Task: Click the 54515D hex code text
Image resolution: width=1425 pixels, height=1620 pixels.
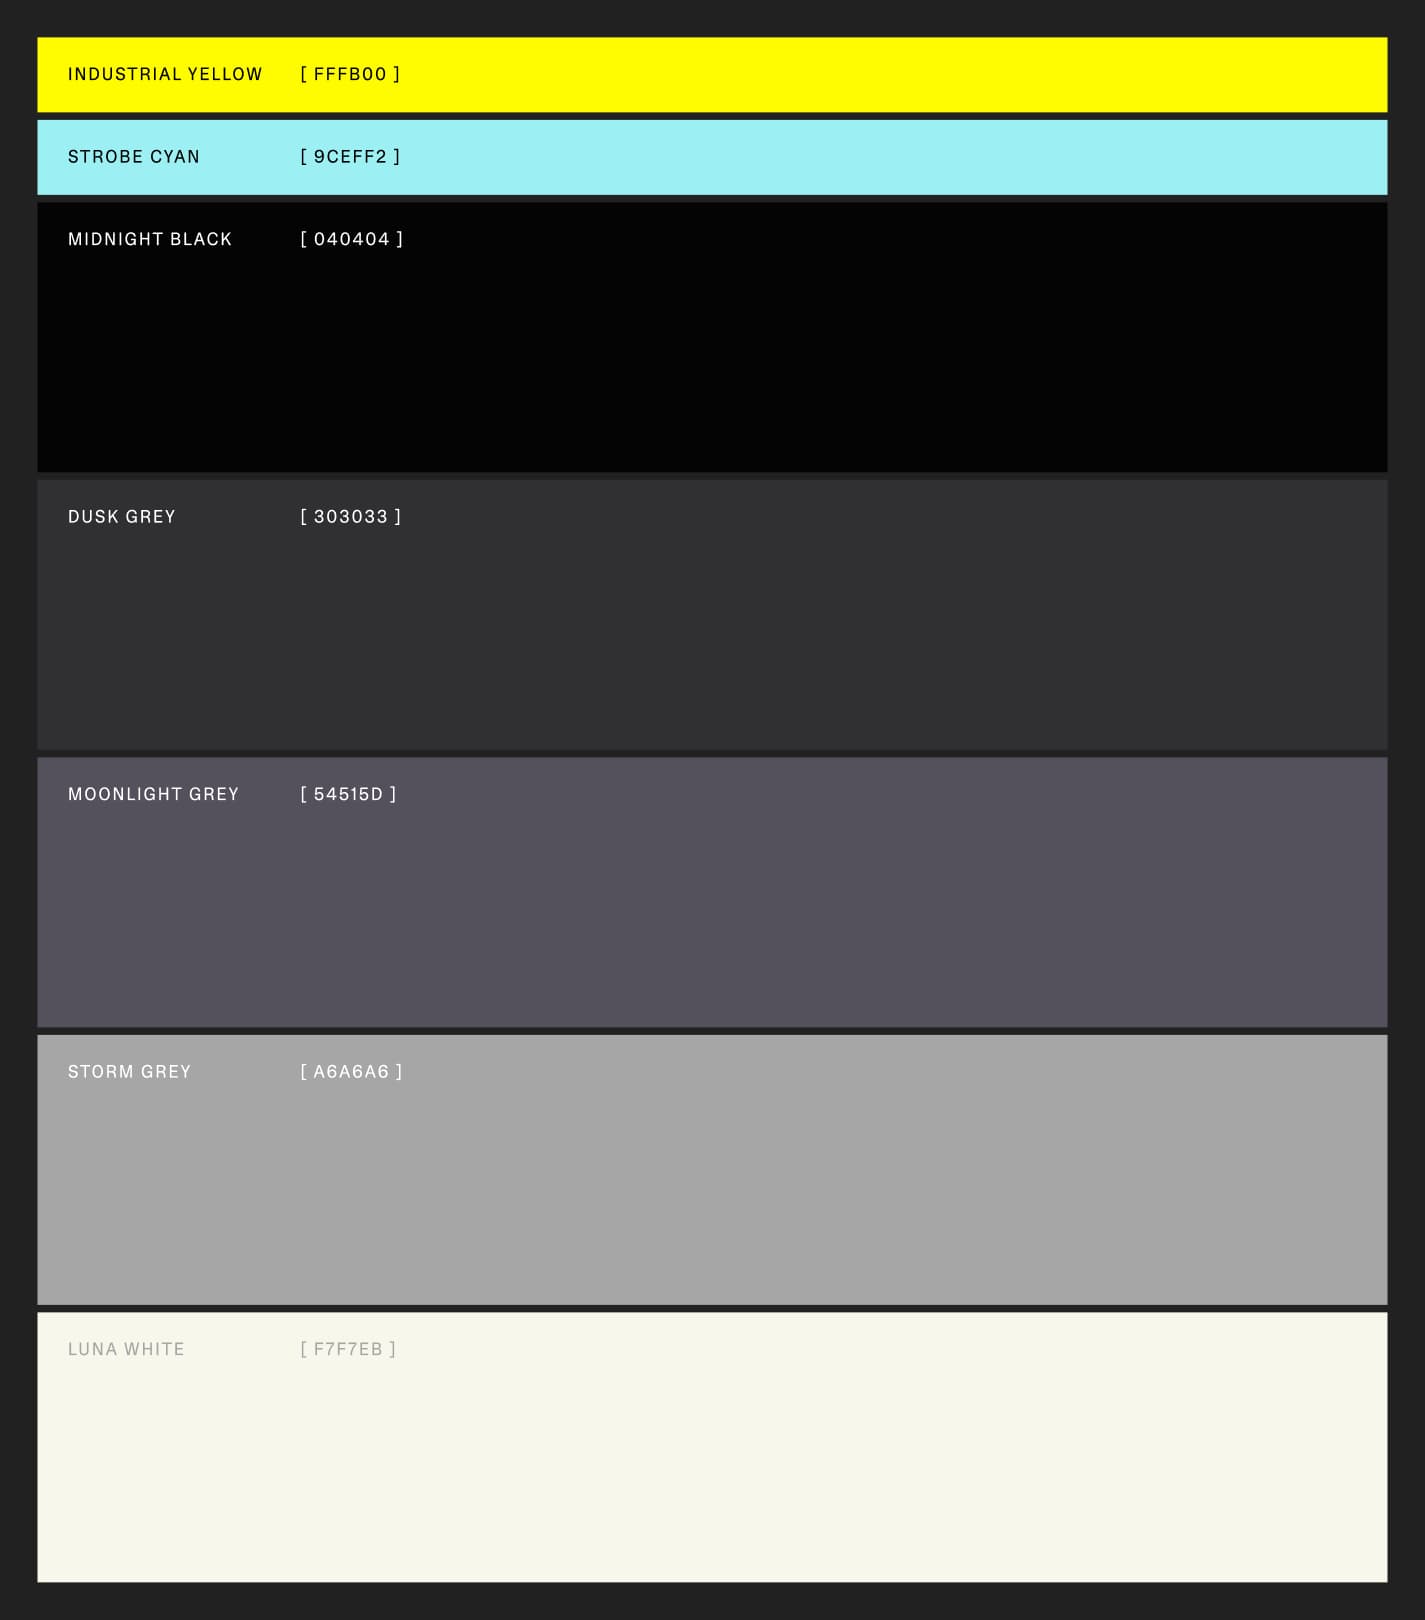Action: click(348, 794)
